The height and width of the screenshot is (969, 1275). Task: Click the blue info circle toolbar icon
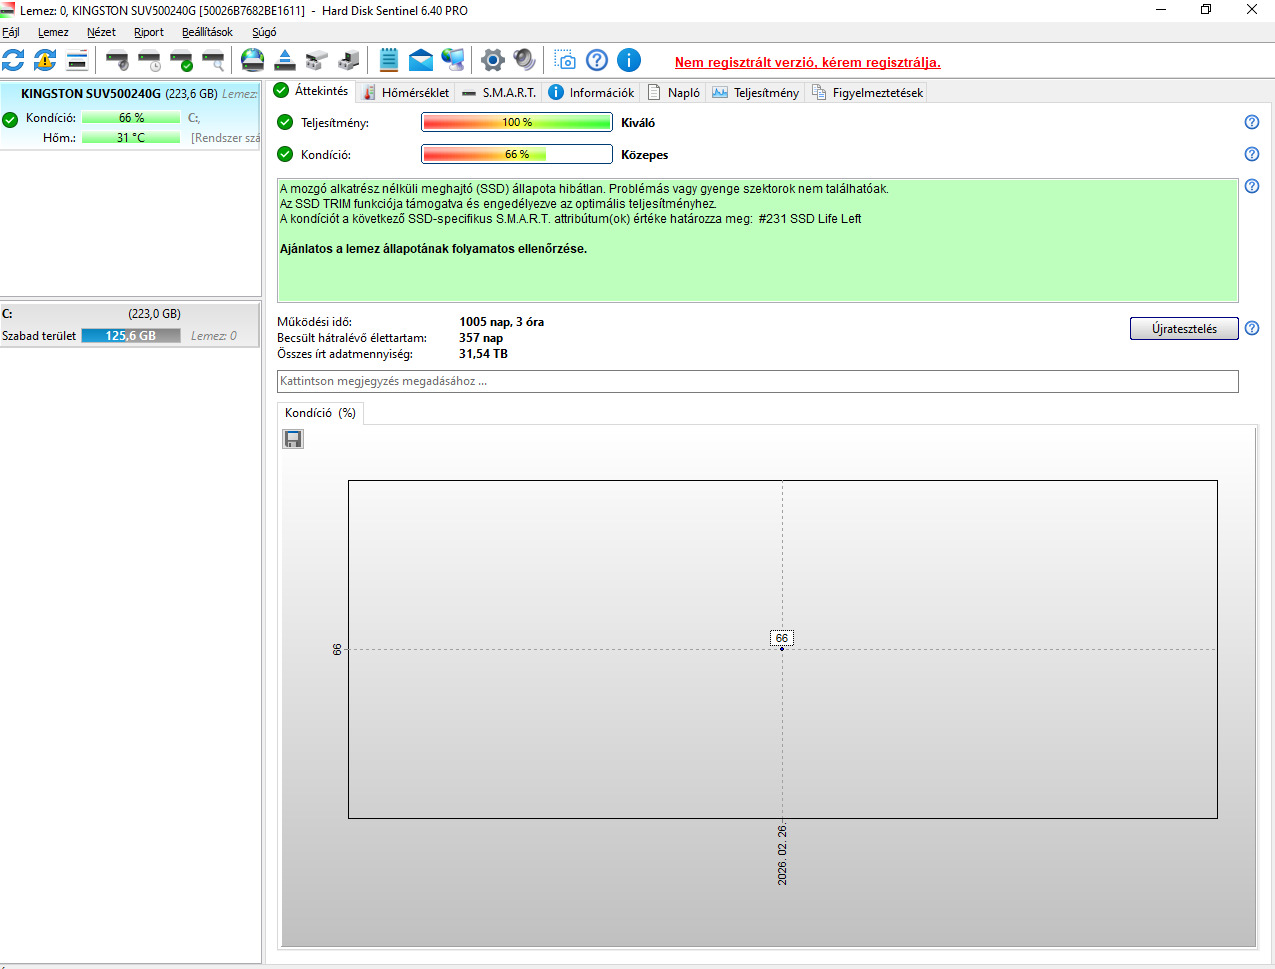tap(629, 60)
